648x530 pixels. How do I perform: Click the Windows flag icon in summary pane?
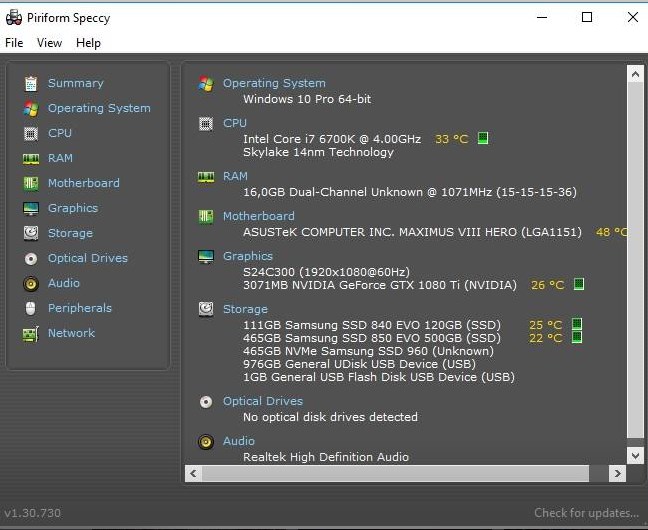coord(206,84)
